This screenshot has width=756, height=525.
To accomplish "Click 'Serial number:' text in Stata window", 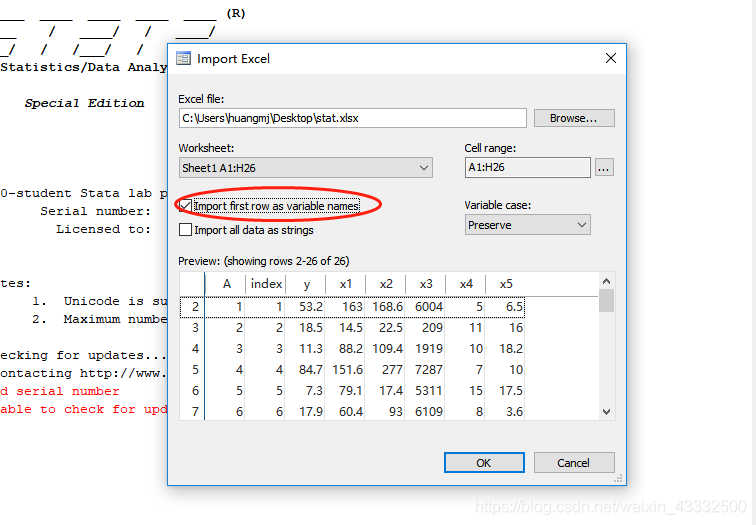I will pos(95,211).
